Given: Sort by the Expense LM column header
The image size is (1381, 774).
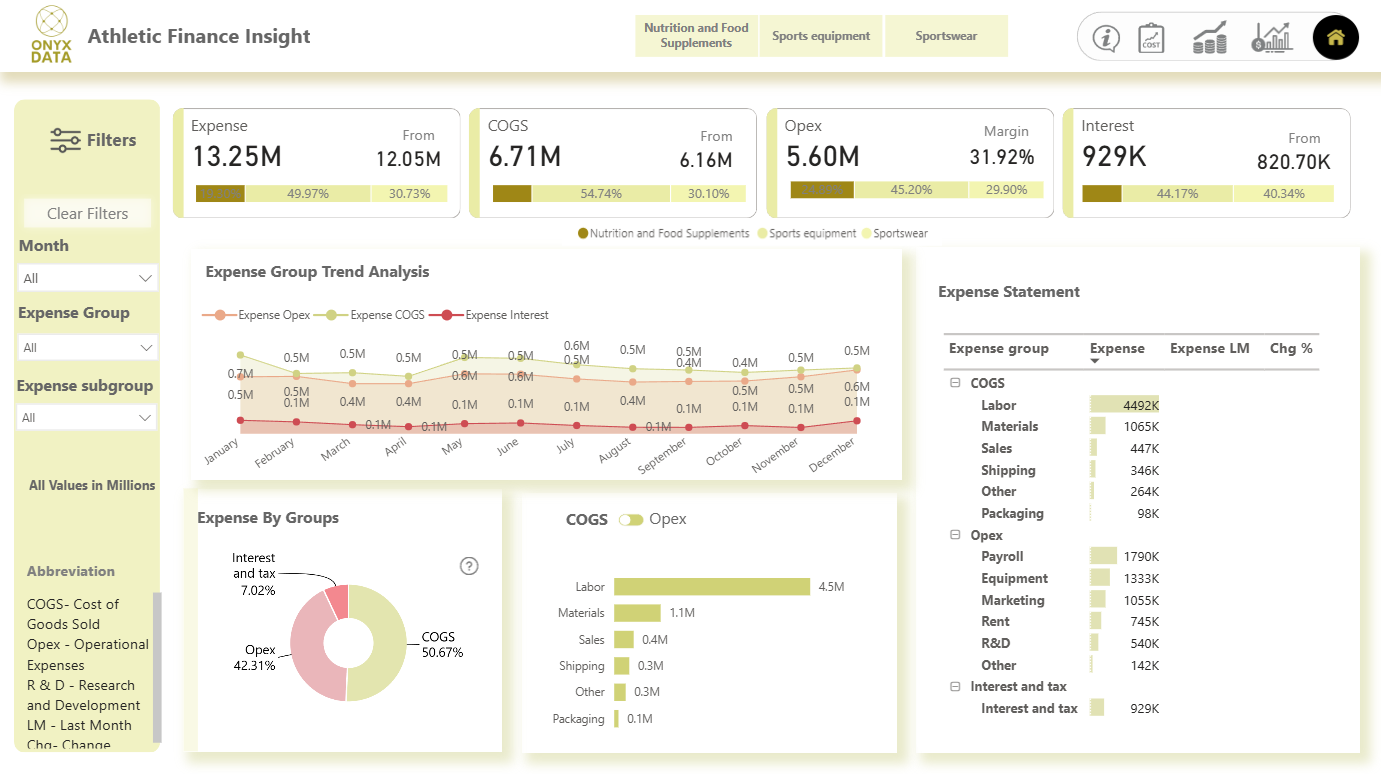Looking at the screenshot, I should point(1210,348).
